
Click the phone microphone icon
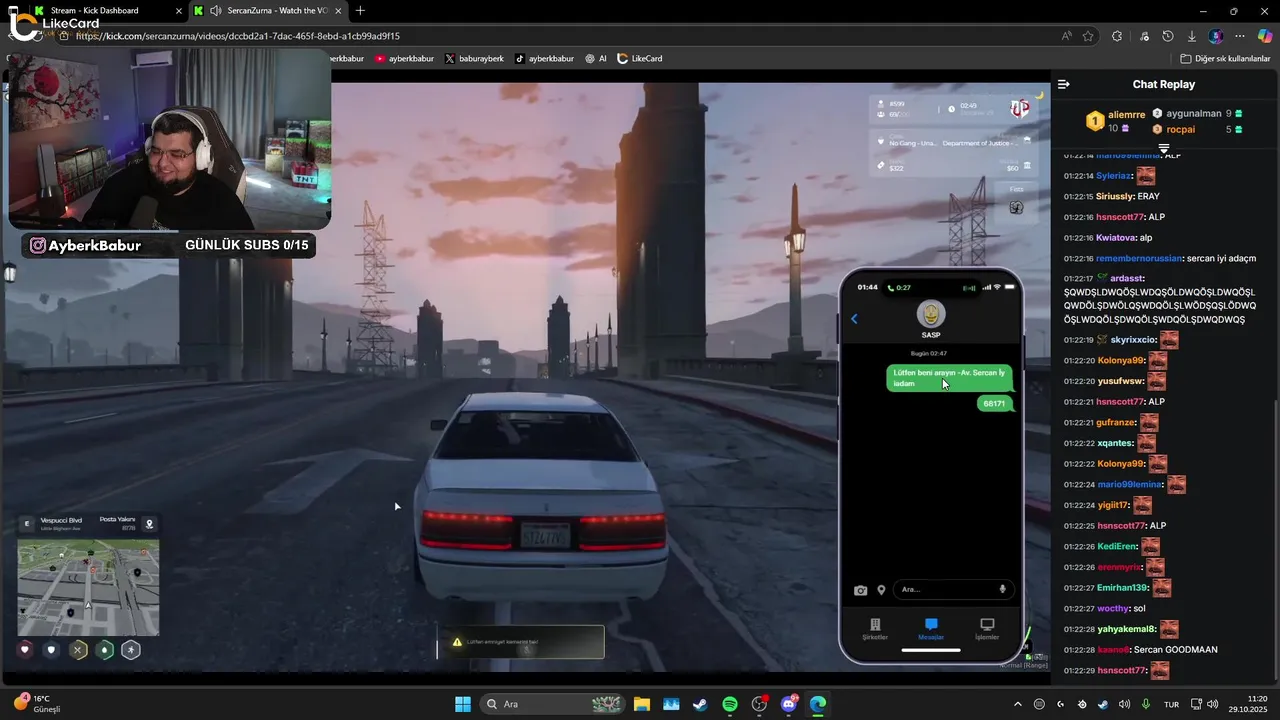point(1003,590)
